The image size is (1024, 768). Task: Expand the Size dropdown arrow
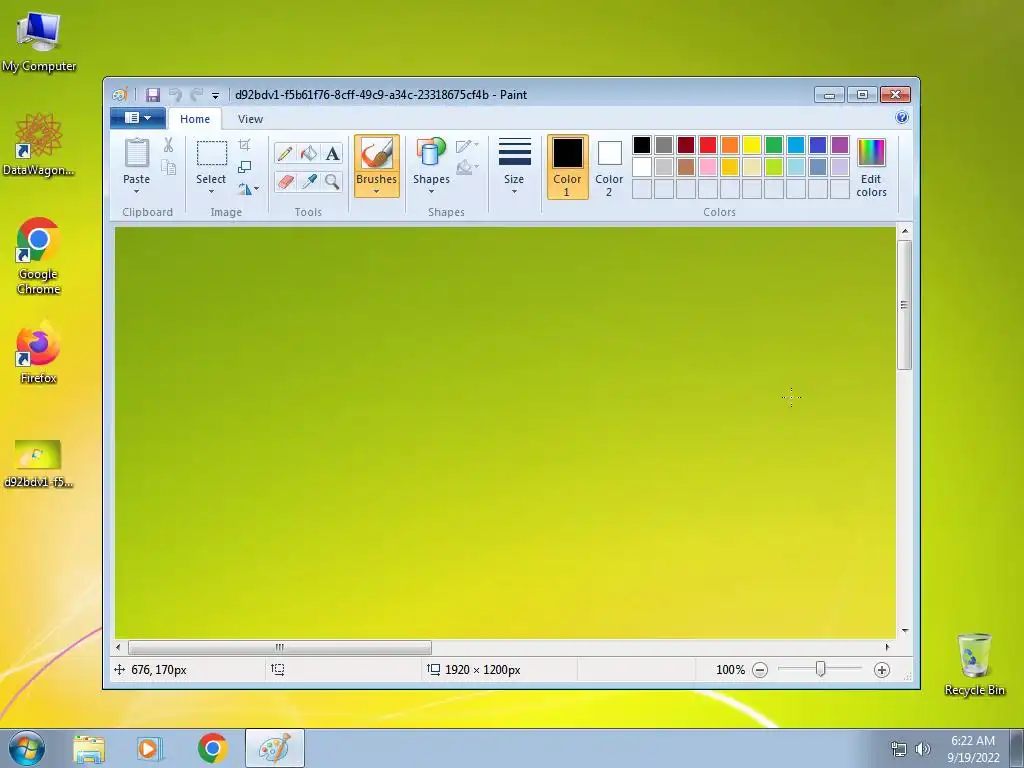coord(514,192)
